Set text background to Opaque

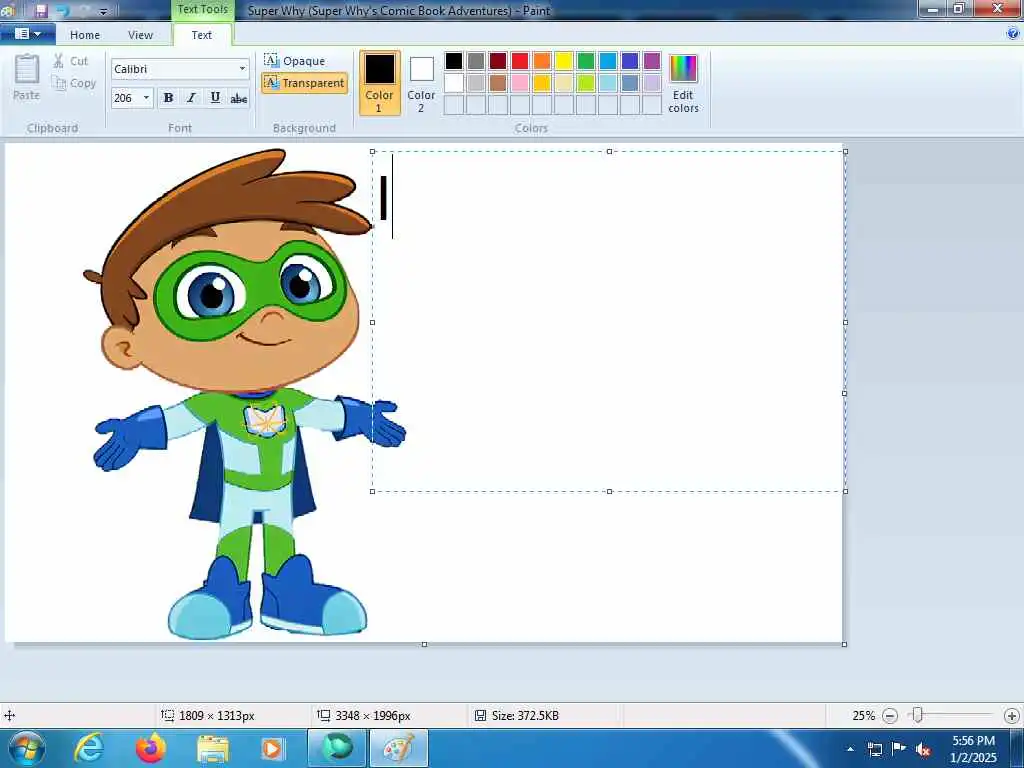click(x=295, y=61)
